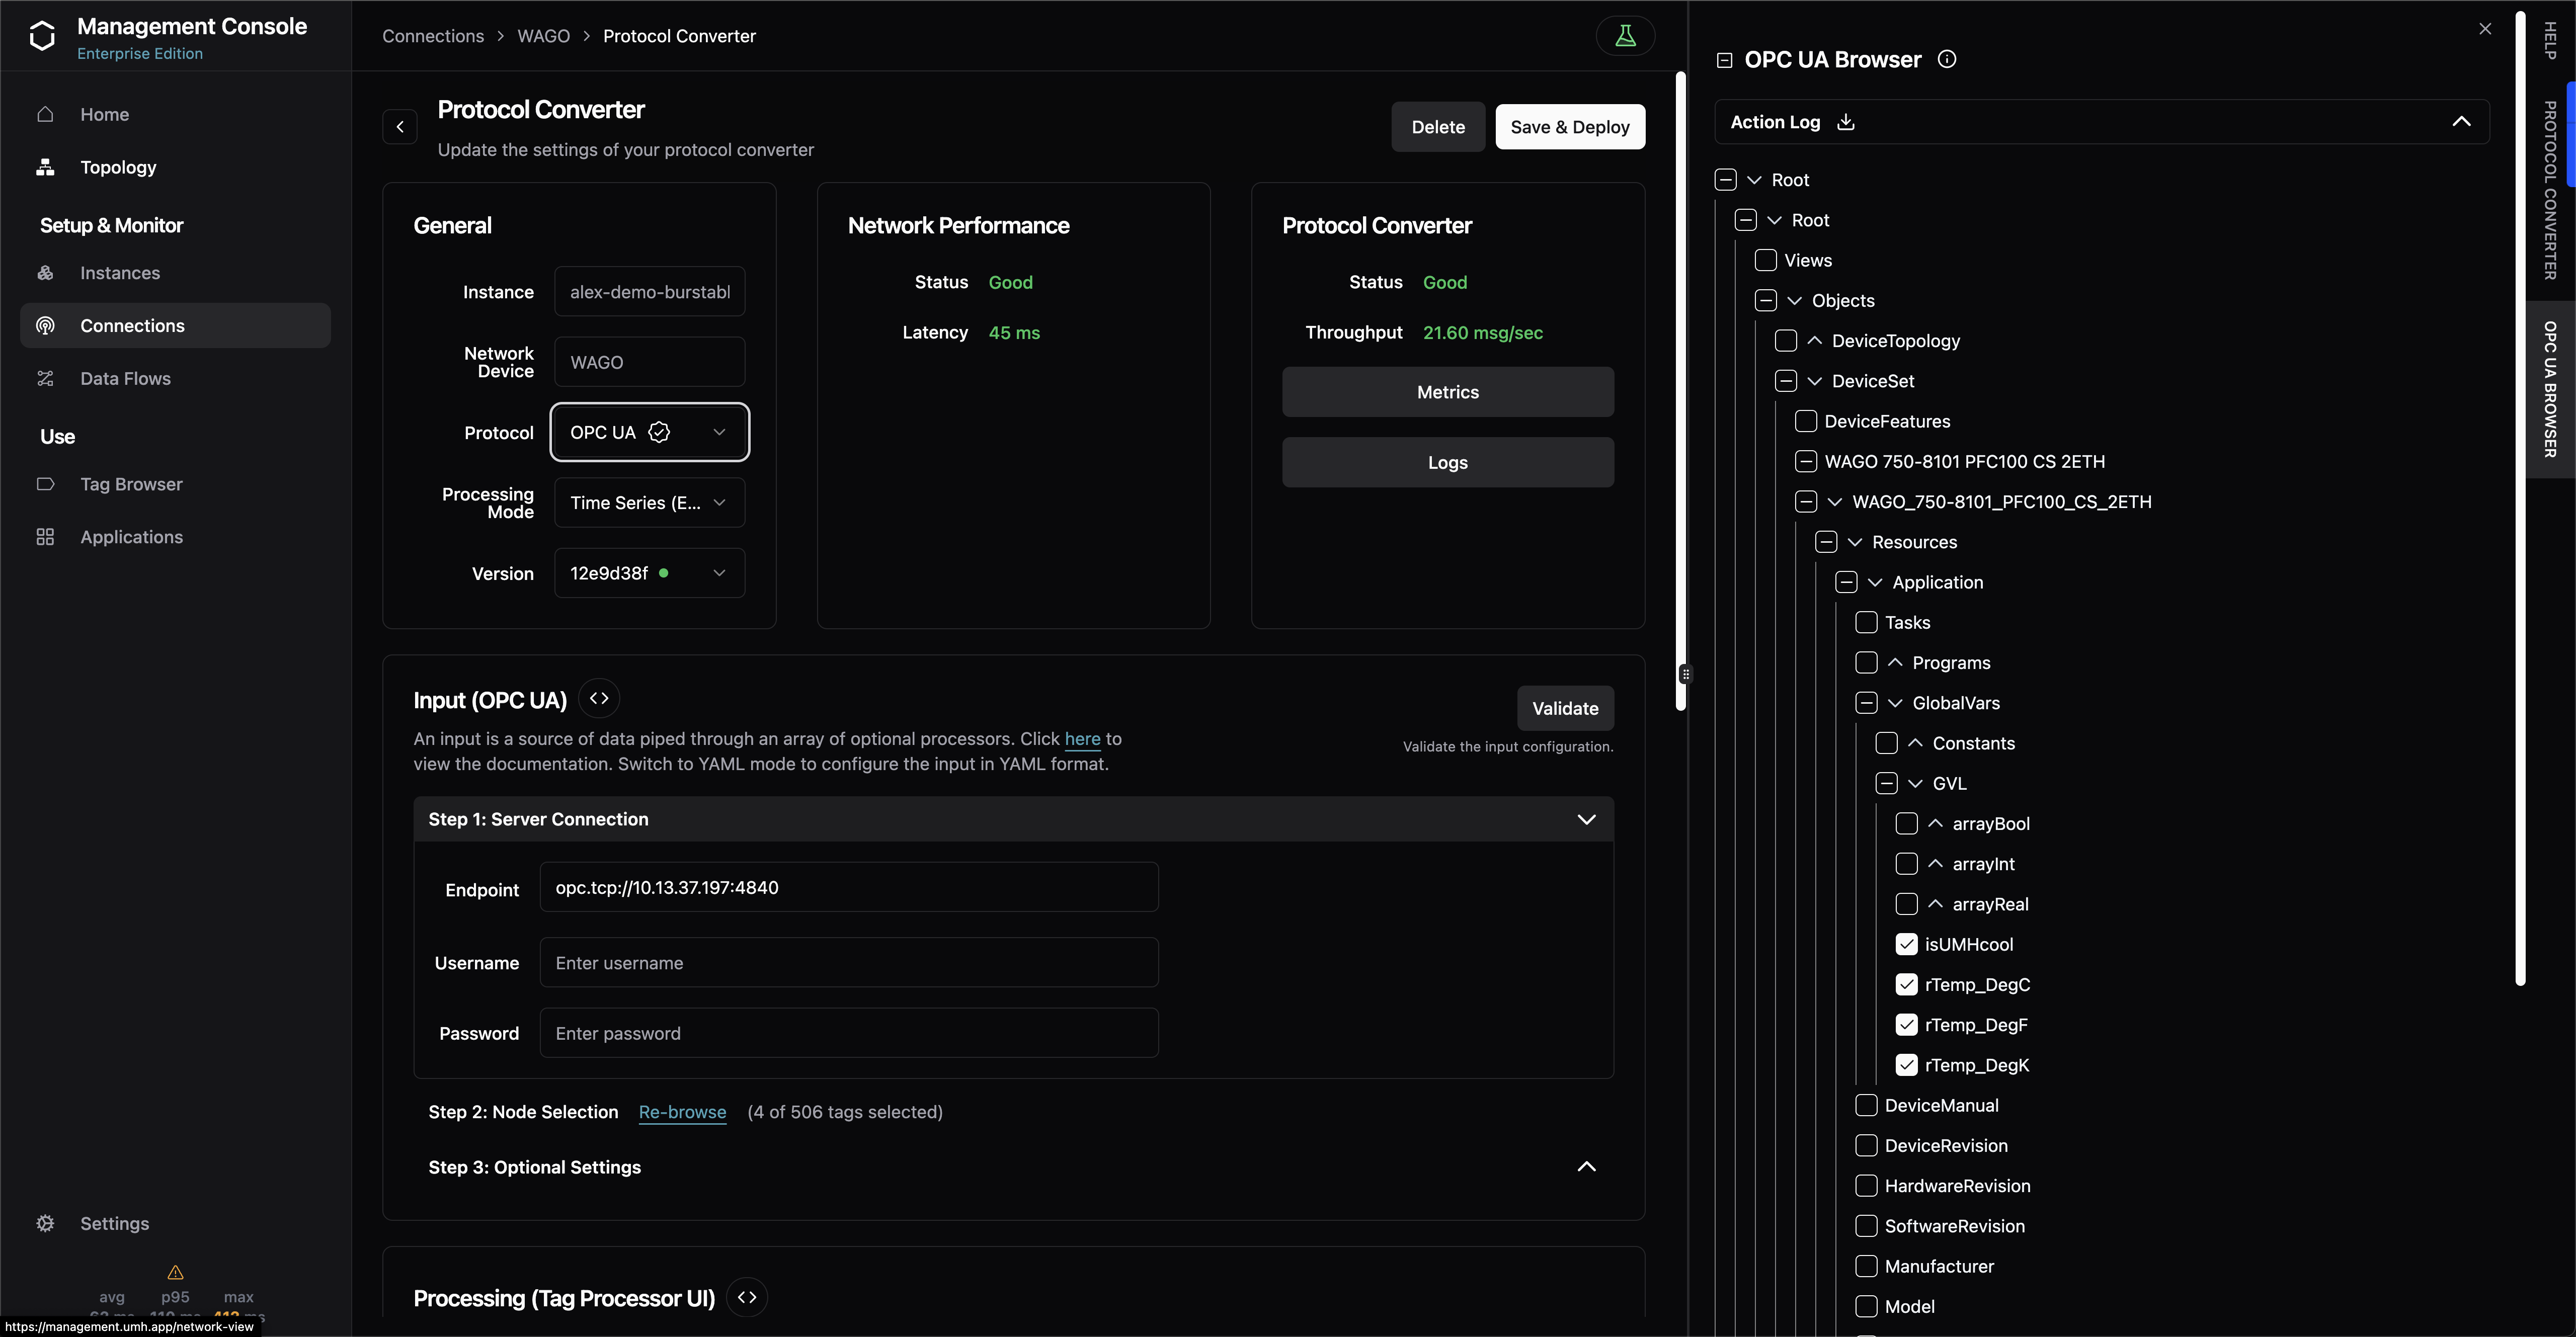
Task: Expand the arrayBool tree node
Action: pos(1935,824)
